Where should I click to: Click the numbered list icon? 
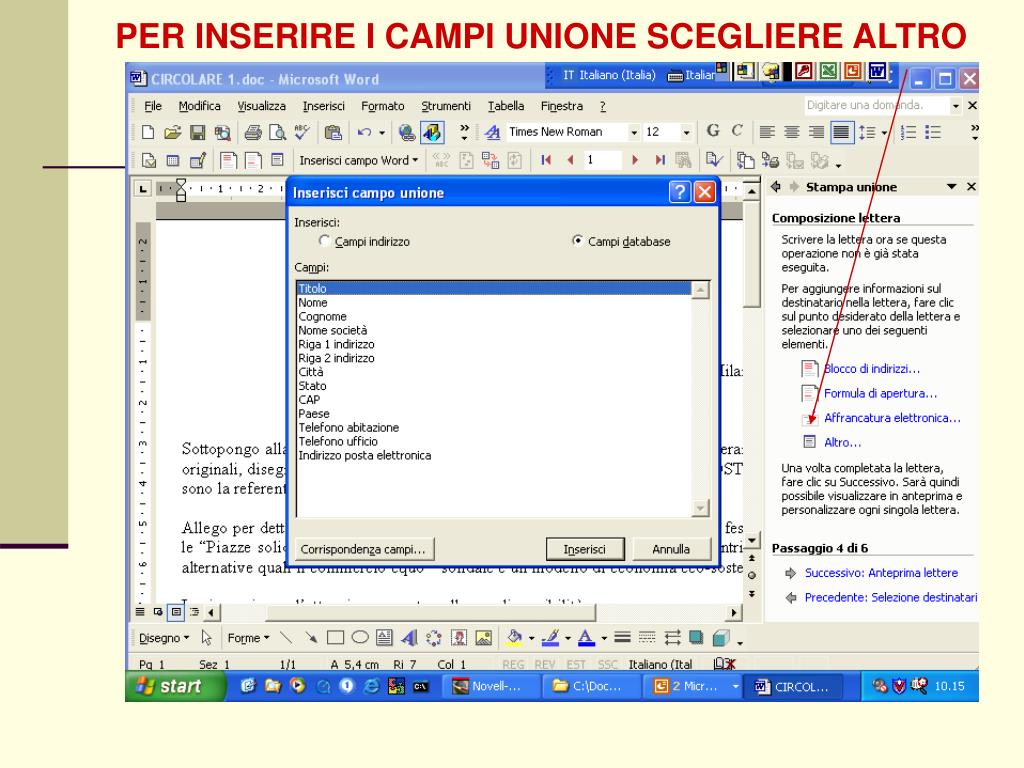tap(908, 133)
